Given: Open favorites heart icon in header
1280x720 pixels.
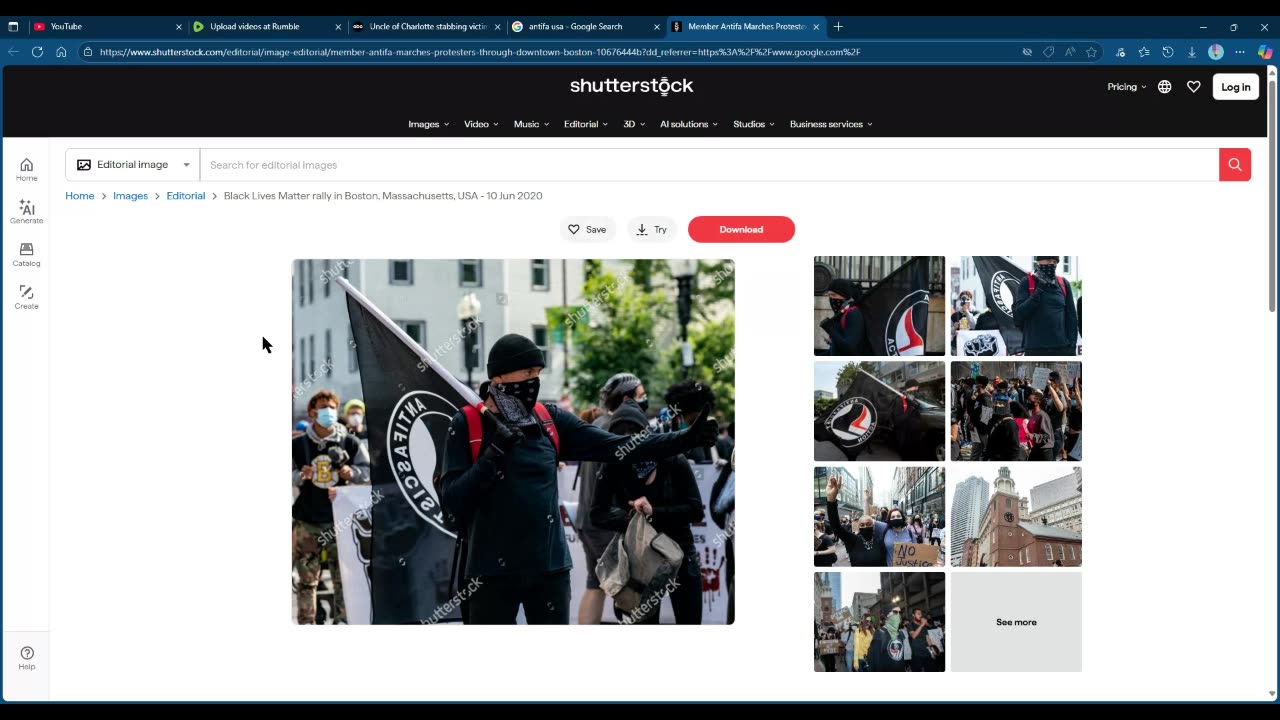Looking at the screenshot, I should [x=1193, y=87].
